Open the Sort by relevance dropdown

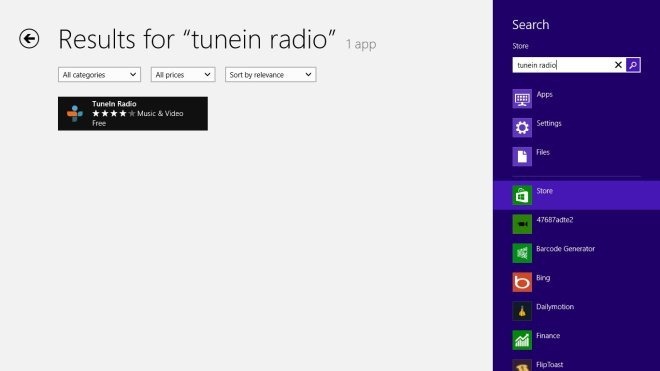tap(271, 75)
